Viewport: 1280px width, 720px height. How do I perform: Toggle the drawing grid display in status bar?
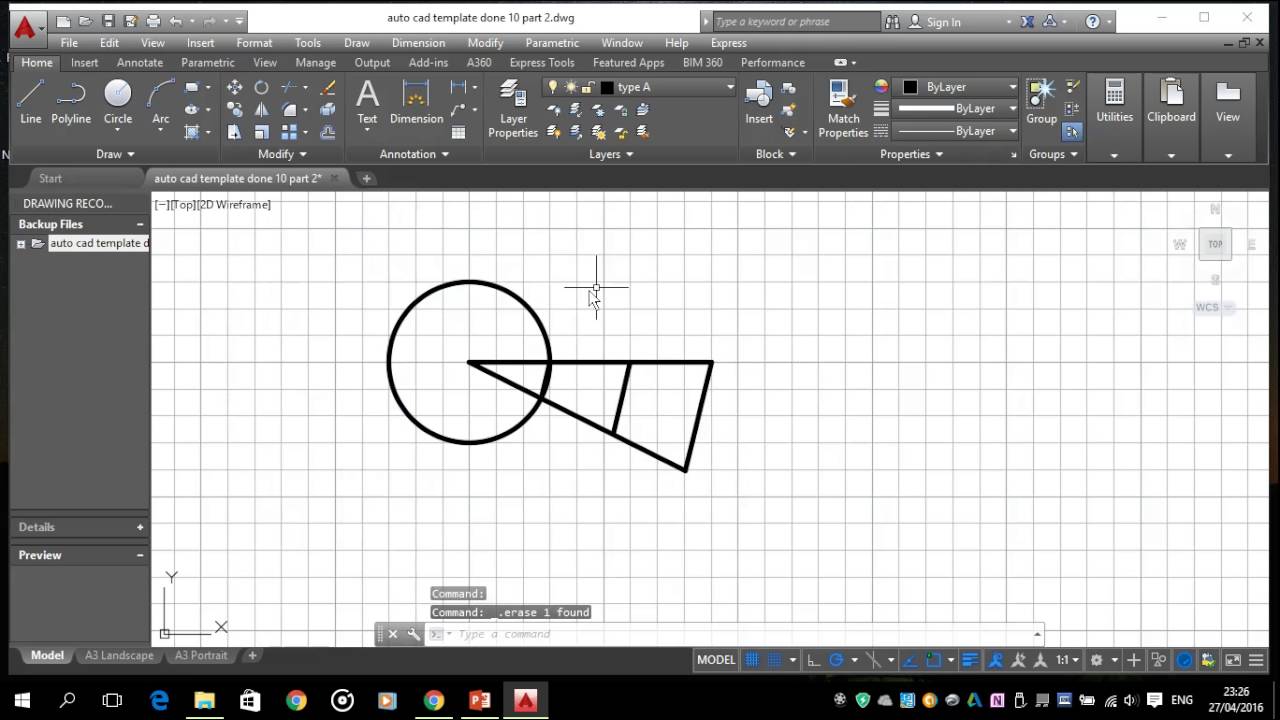[x=752, y=660]
